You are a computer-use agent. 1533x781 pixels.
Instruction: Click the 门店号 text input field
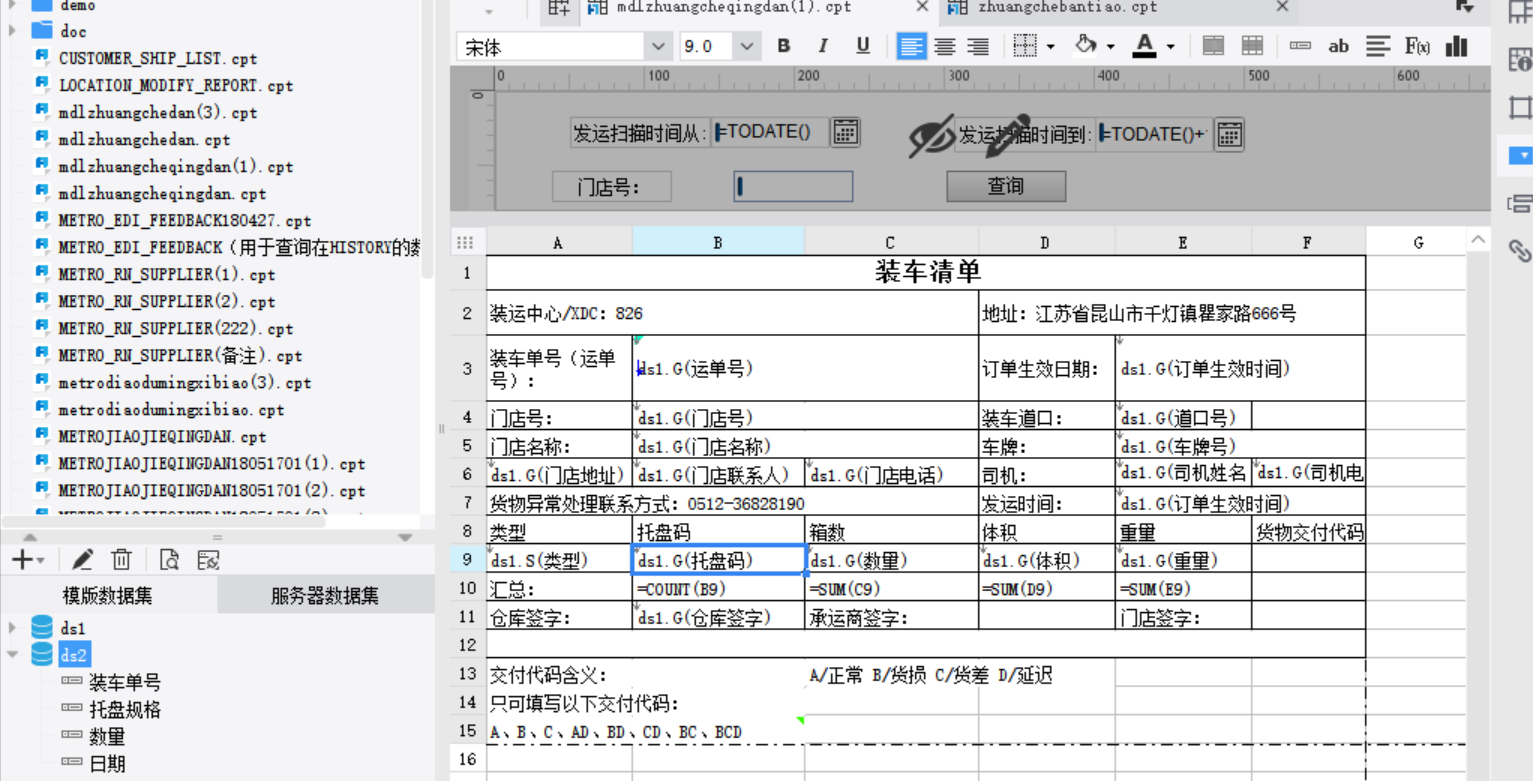793,186
